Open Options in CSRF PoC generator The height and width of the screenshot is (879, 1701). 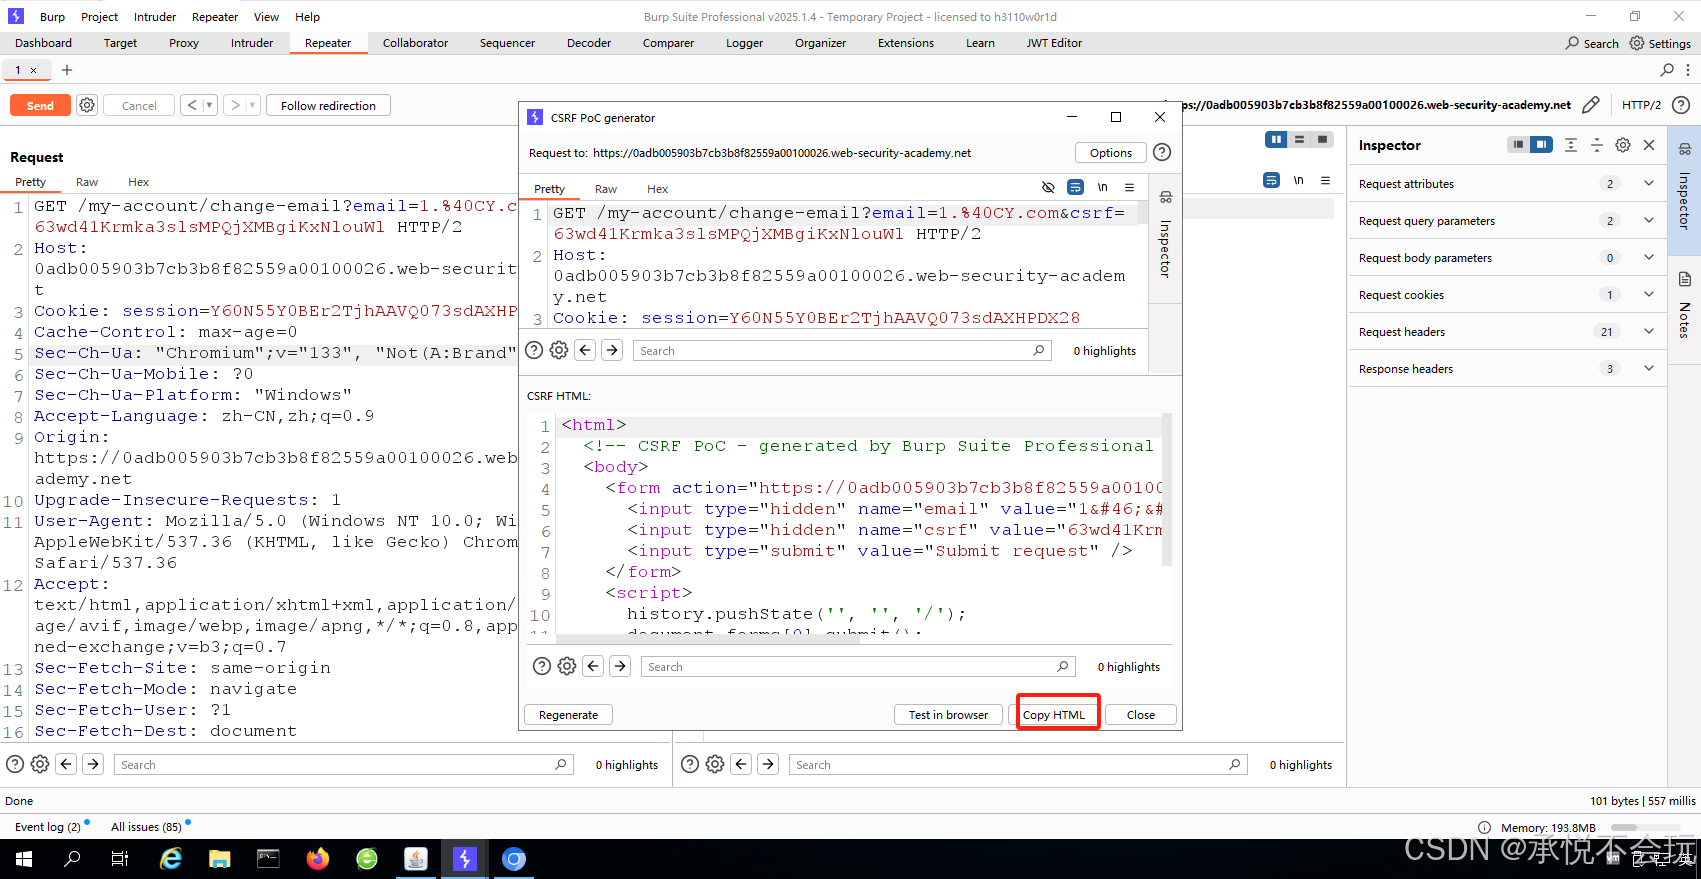point(1111,153)
